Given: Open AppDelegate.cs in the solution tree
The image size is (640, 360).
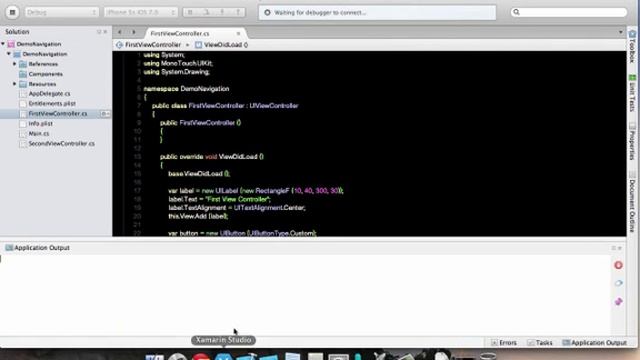Looking at the screenshot, I should click(49, 93).
